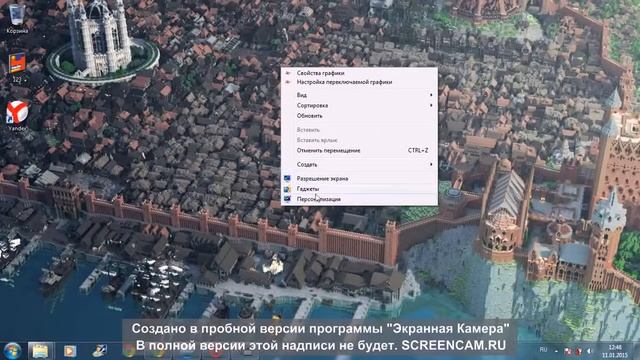
Task: Expand the Сортировка submenu
Action: [x=359, y=105]
